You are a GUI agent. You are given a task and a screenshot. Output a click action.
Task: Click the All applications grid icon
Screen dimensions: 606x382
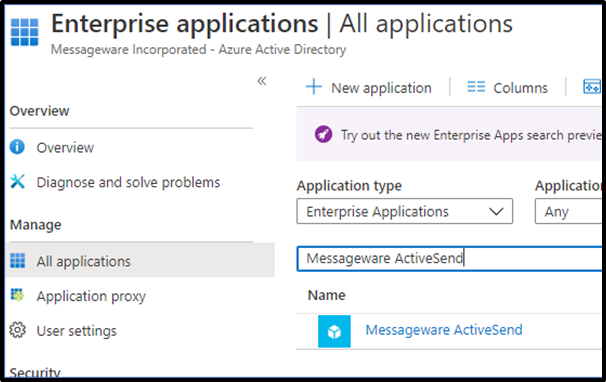click(x=17, y=261)
